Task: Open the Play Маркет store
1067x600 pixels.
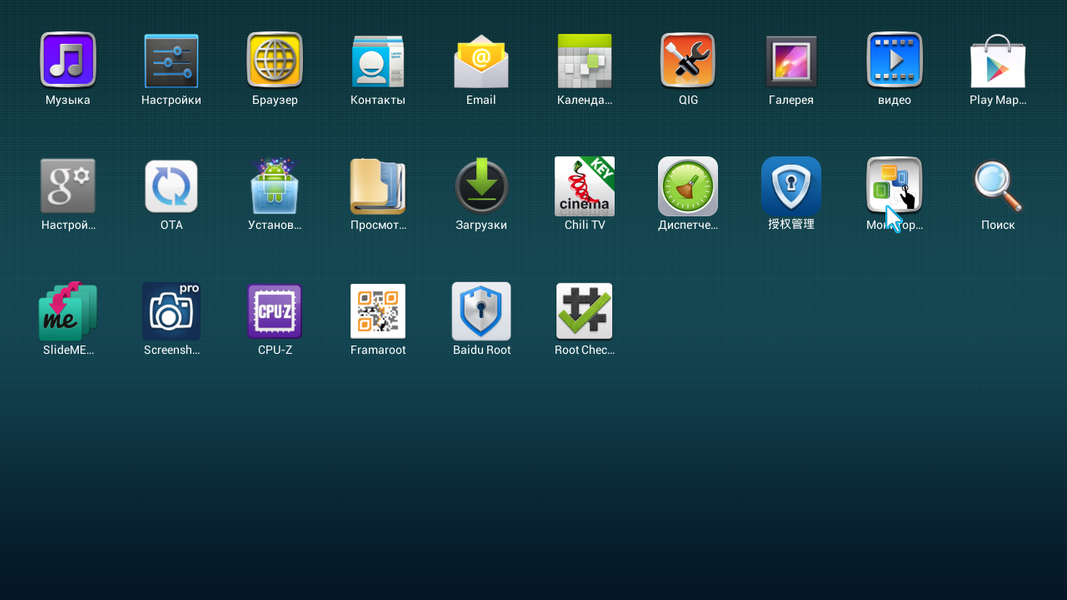Action: coord(998,61)
